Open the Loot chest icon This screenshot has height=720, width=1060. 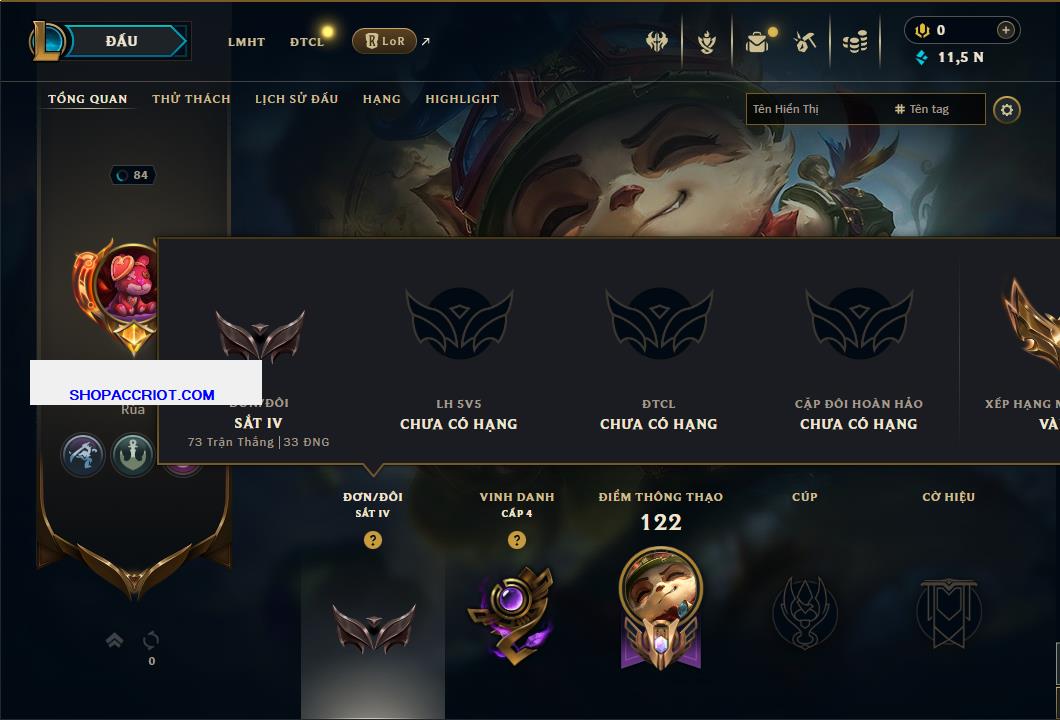coord(758,43)
